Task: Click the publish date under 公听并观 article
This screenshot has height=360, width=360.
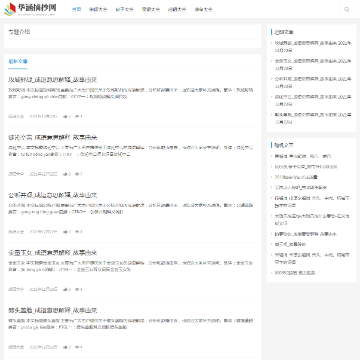Action: pyautogui.click(x=44, y=232)
